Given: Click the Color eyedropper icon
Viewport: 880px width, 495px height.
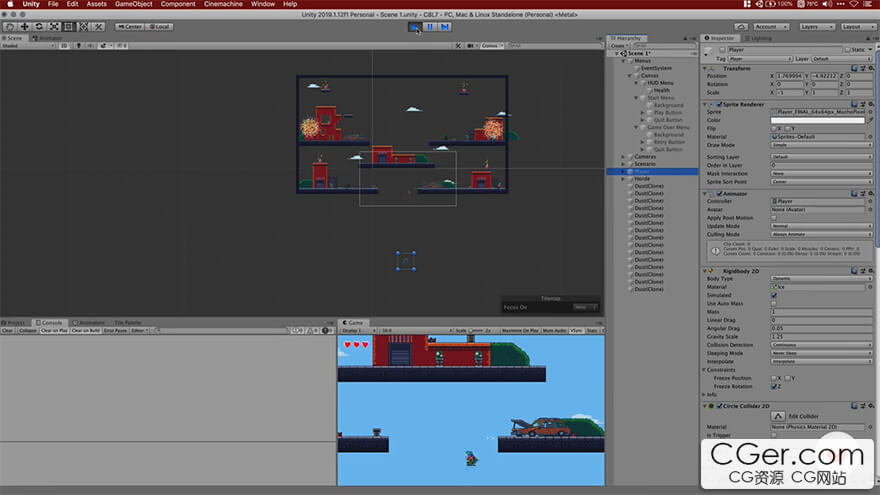Looking at the screenshot, I should pos(870,120).
